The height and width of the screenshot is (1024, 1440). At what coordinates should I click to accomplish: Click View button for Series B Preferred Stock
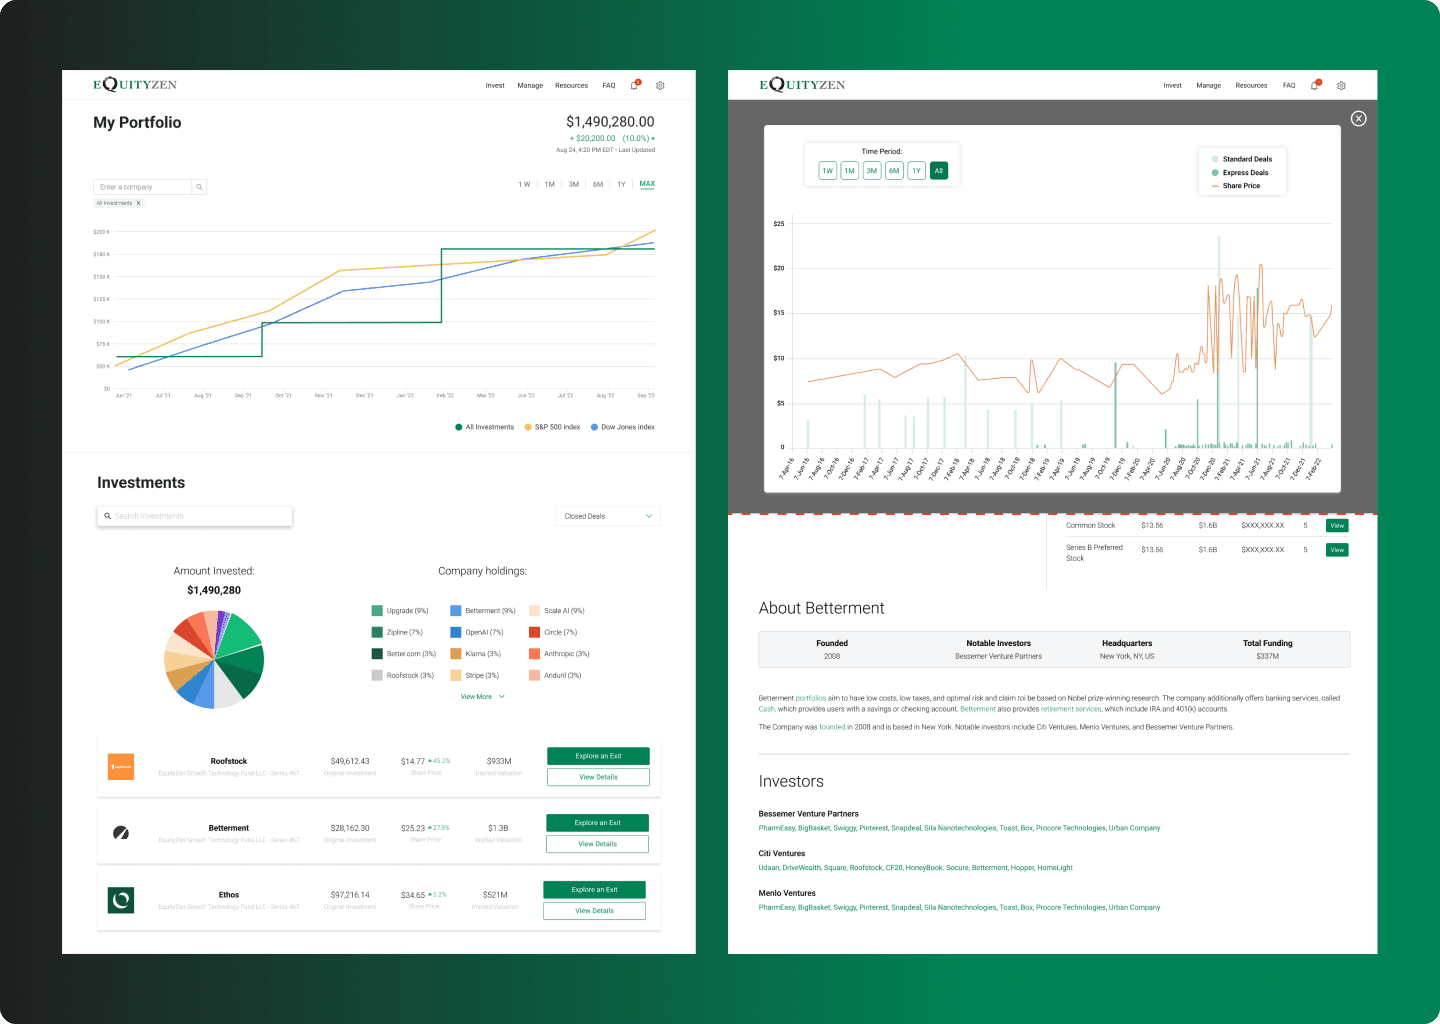tap(1337, 550)
